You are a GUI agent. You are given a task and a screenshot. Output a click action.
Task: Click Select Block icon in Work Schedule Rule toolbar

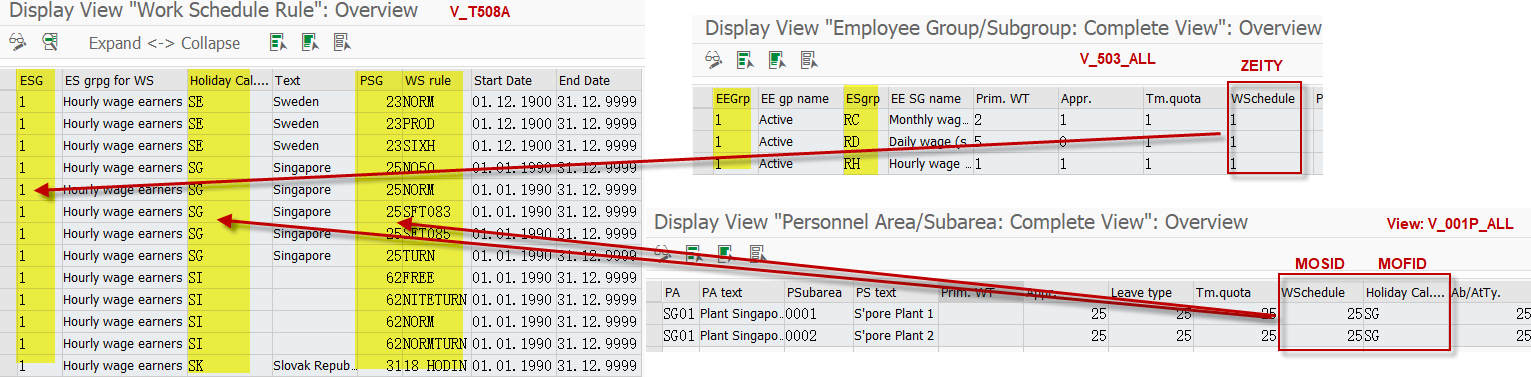tap(310, 42)
